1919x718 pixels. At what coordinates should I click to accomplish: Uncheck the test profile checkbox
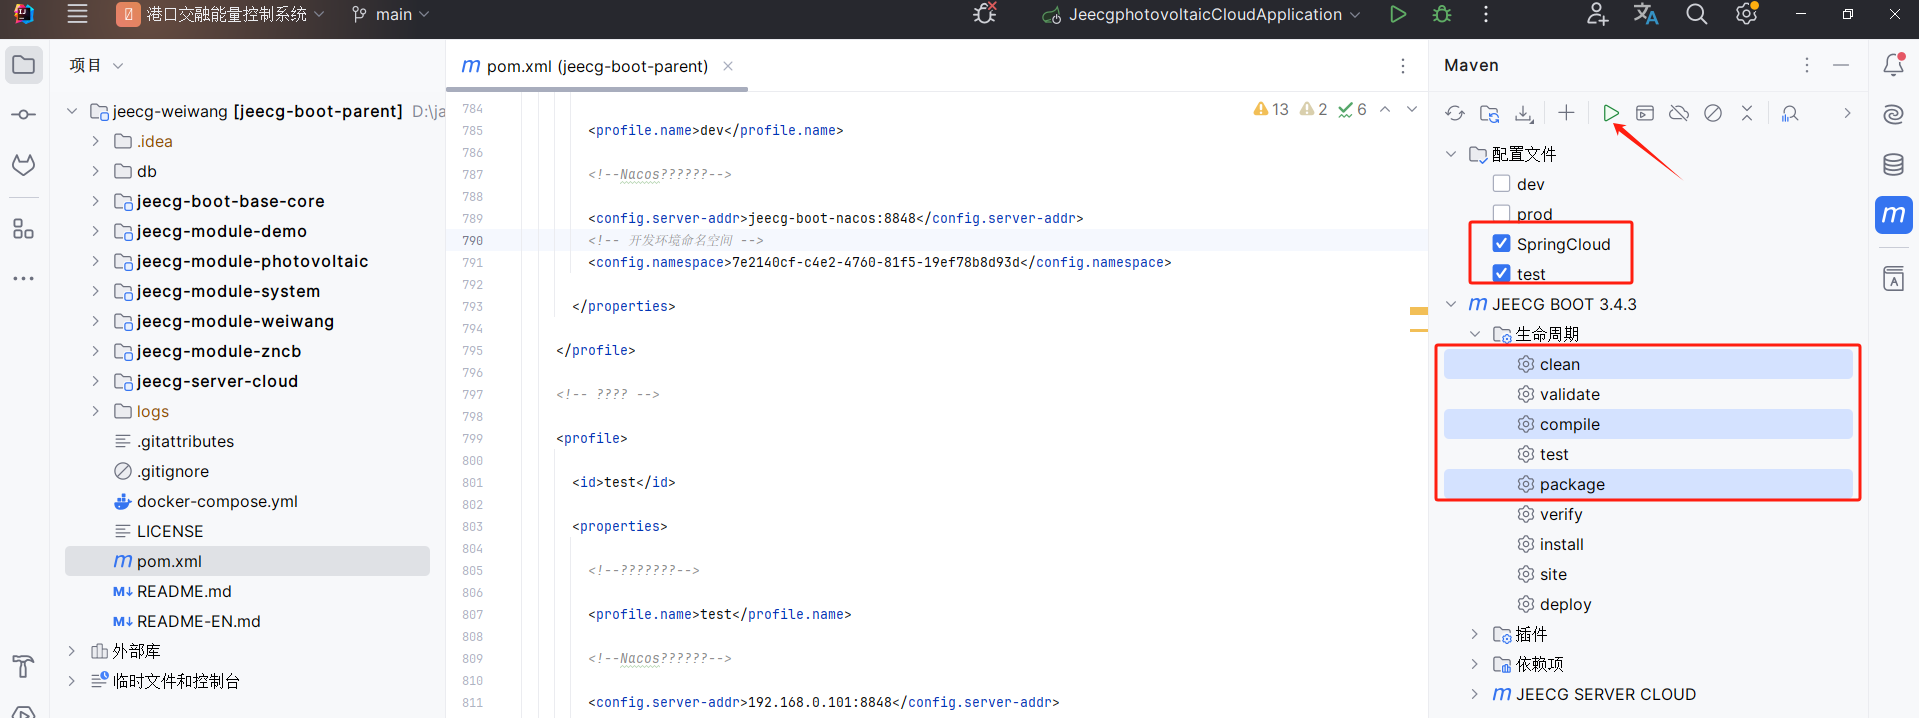click(1501, 273)
